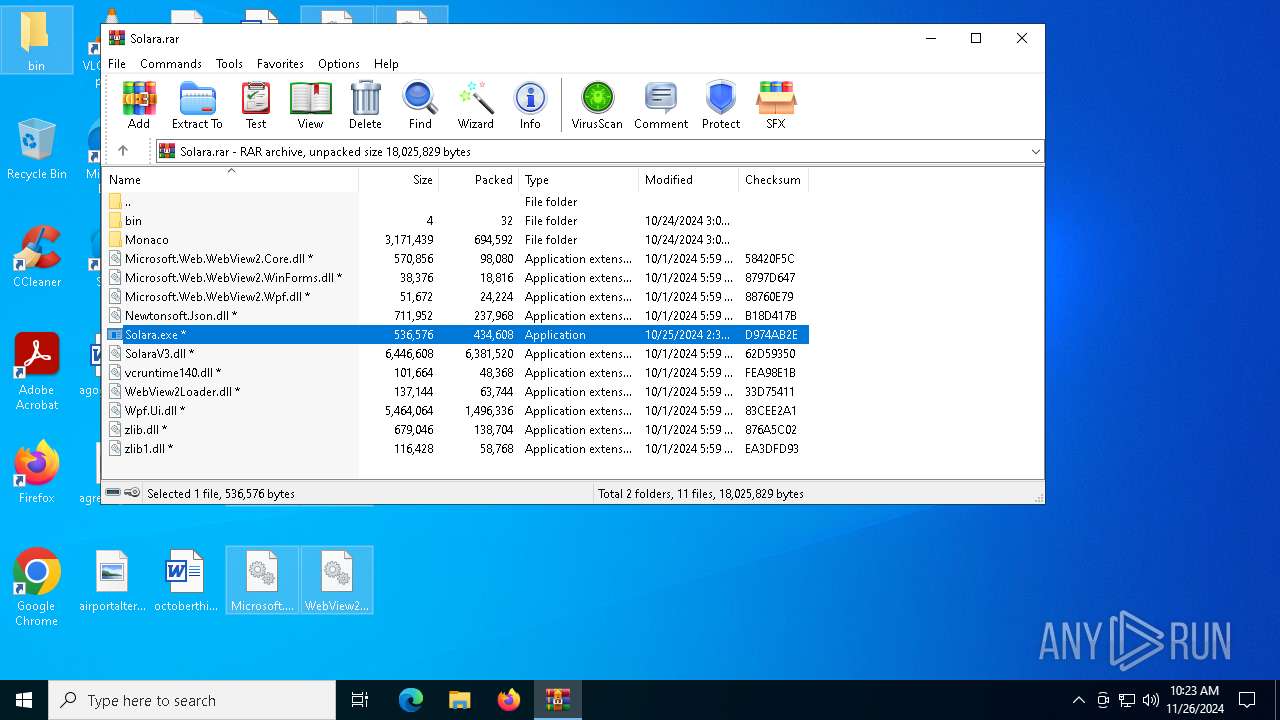Open the notifications center icon
Screen dimensions: 1280x720
[1247, 700]
